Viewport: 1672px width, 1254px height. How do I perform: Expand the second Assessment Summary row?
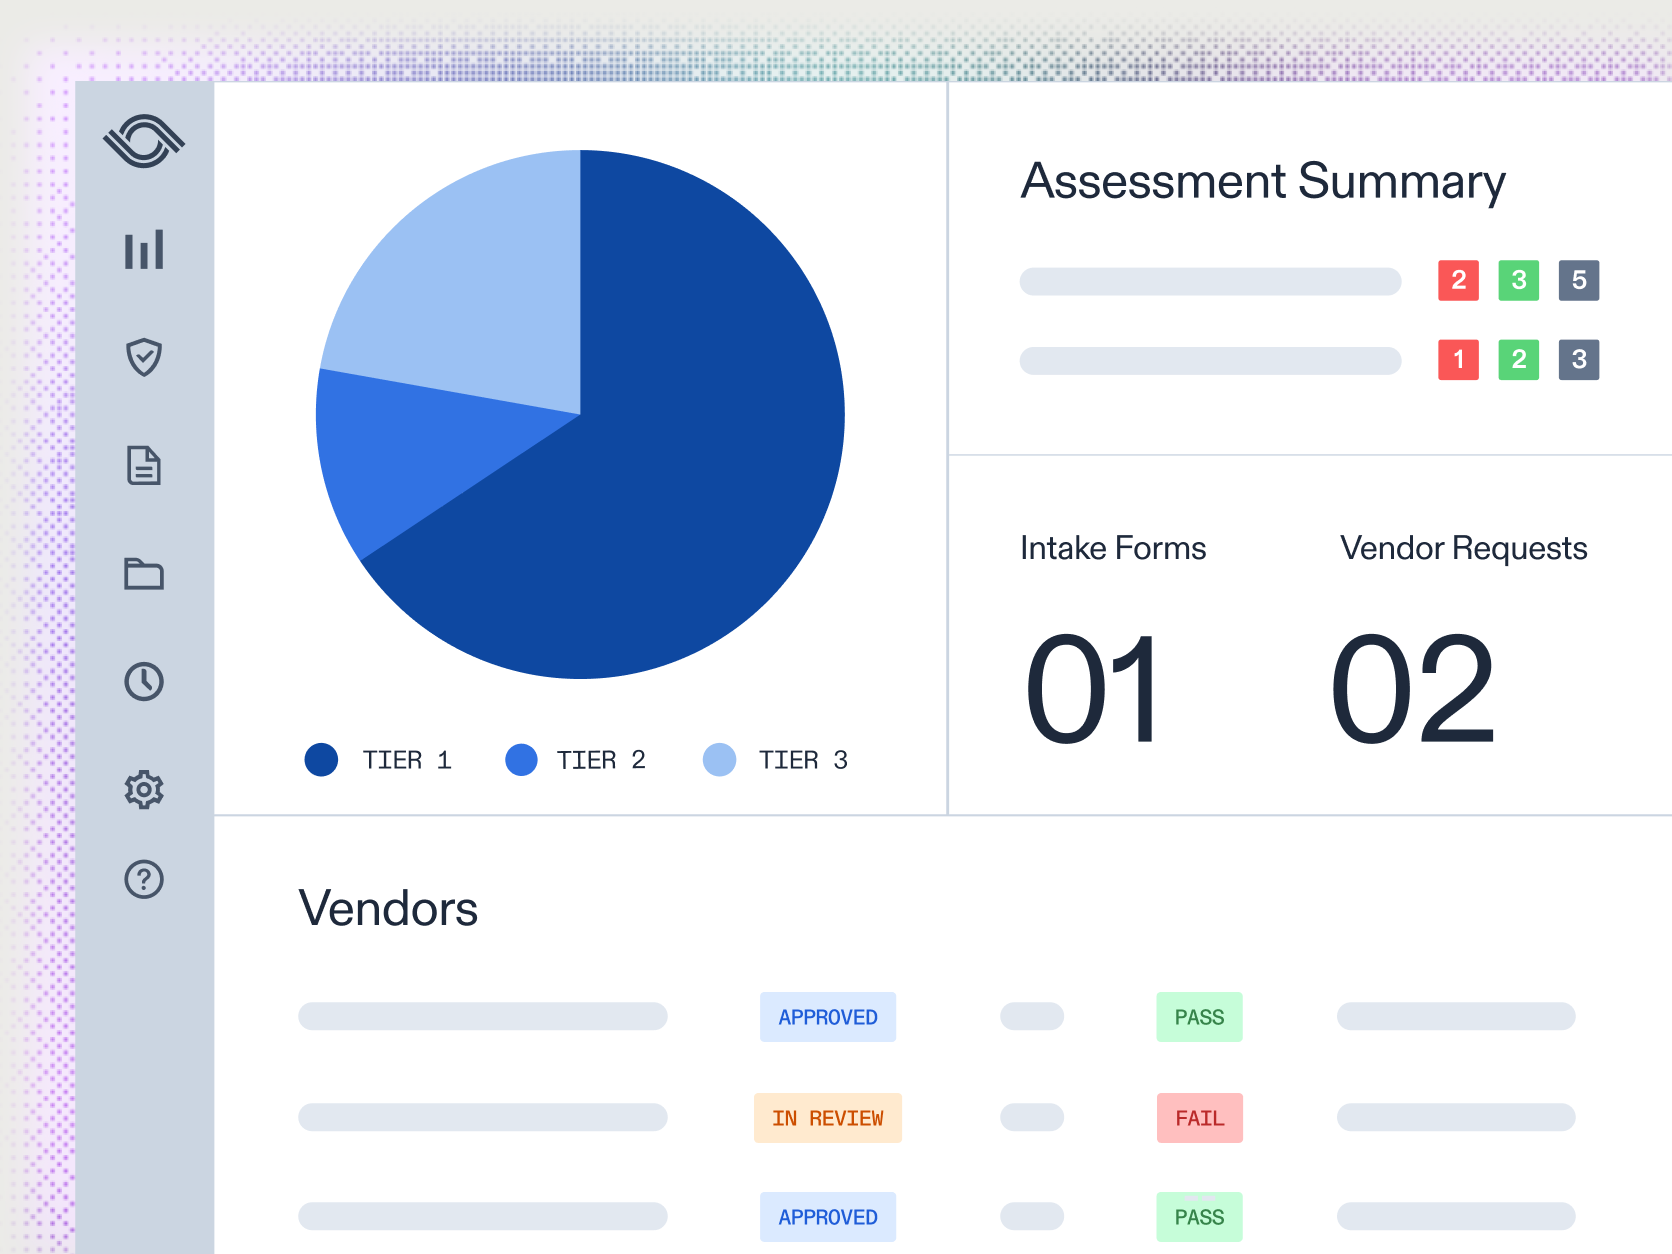tap(1210, 360)
